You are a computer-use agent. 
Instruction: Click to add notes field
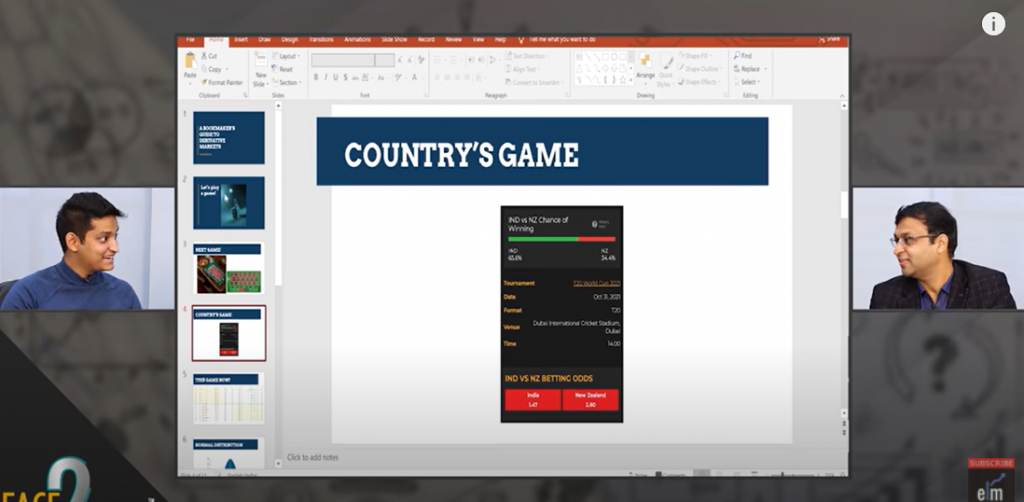[313, 458]
